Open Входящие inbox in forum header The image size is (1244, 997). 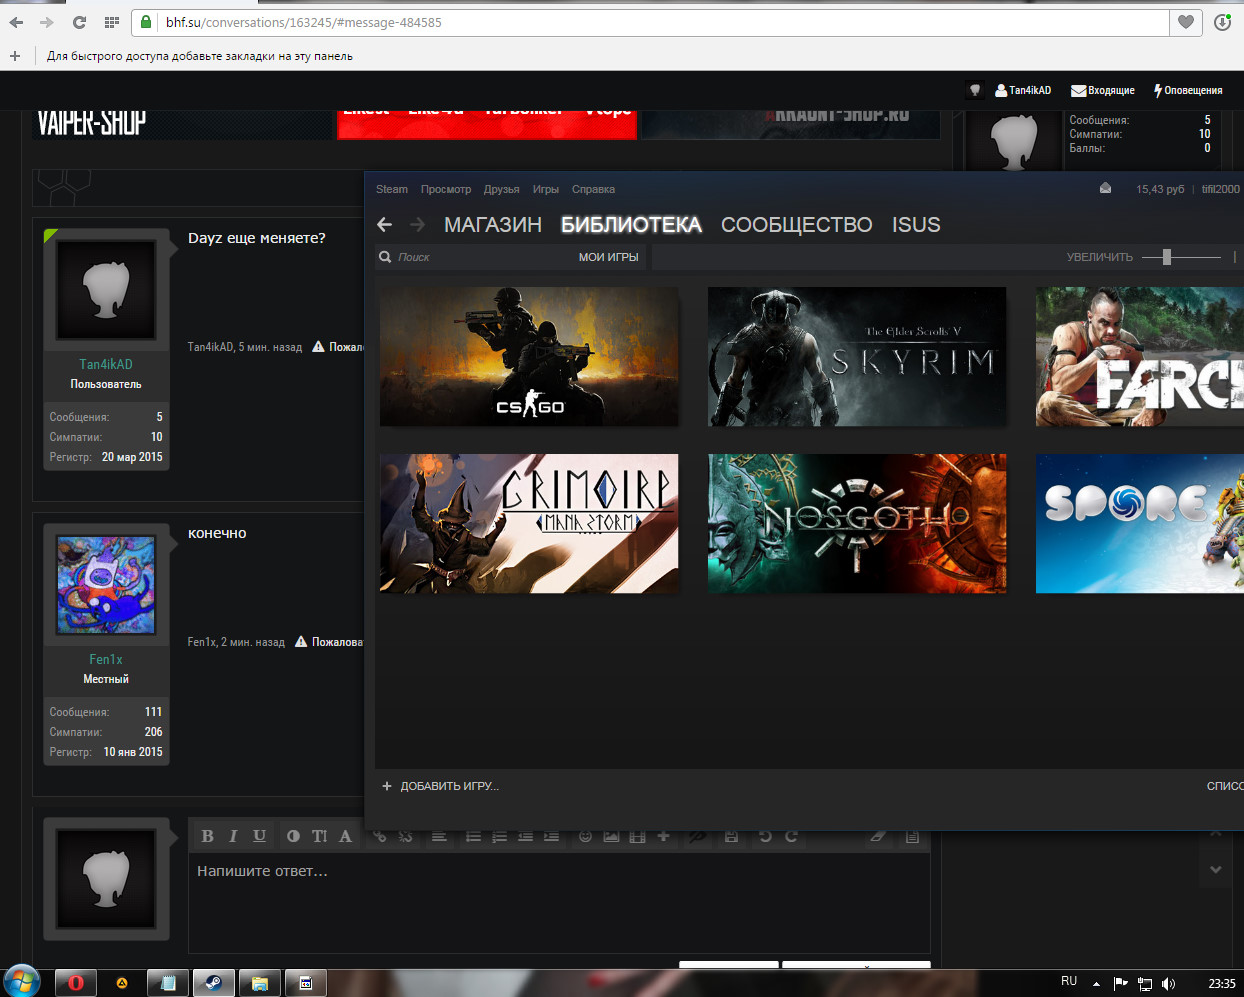pos(1103,90)
